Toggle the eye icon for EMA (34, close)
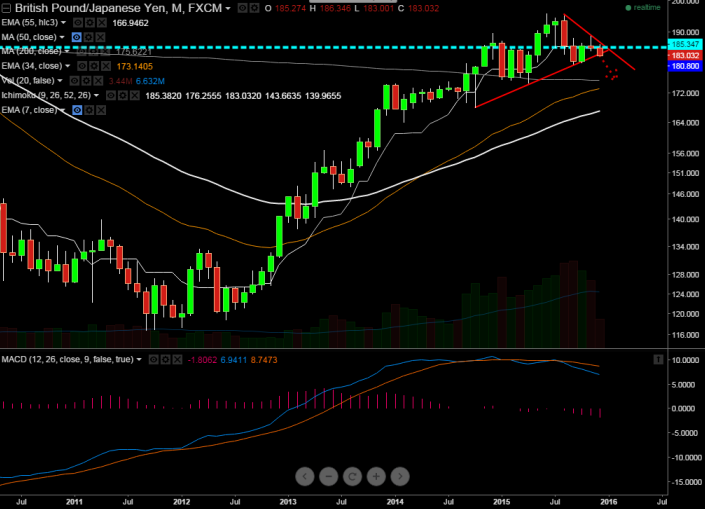This screenshot has height=509, width=705. [82, 66]
